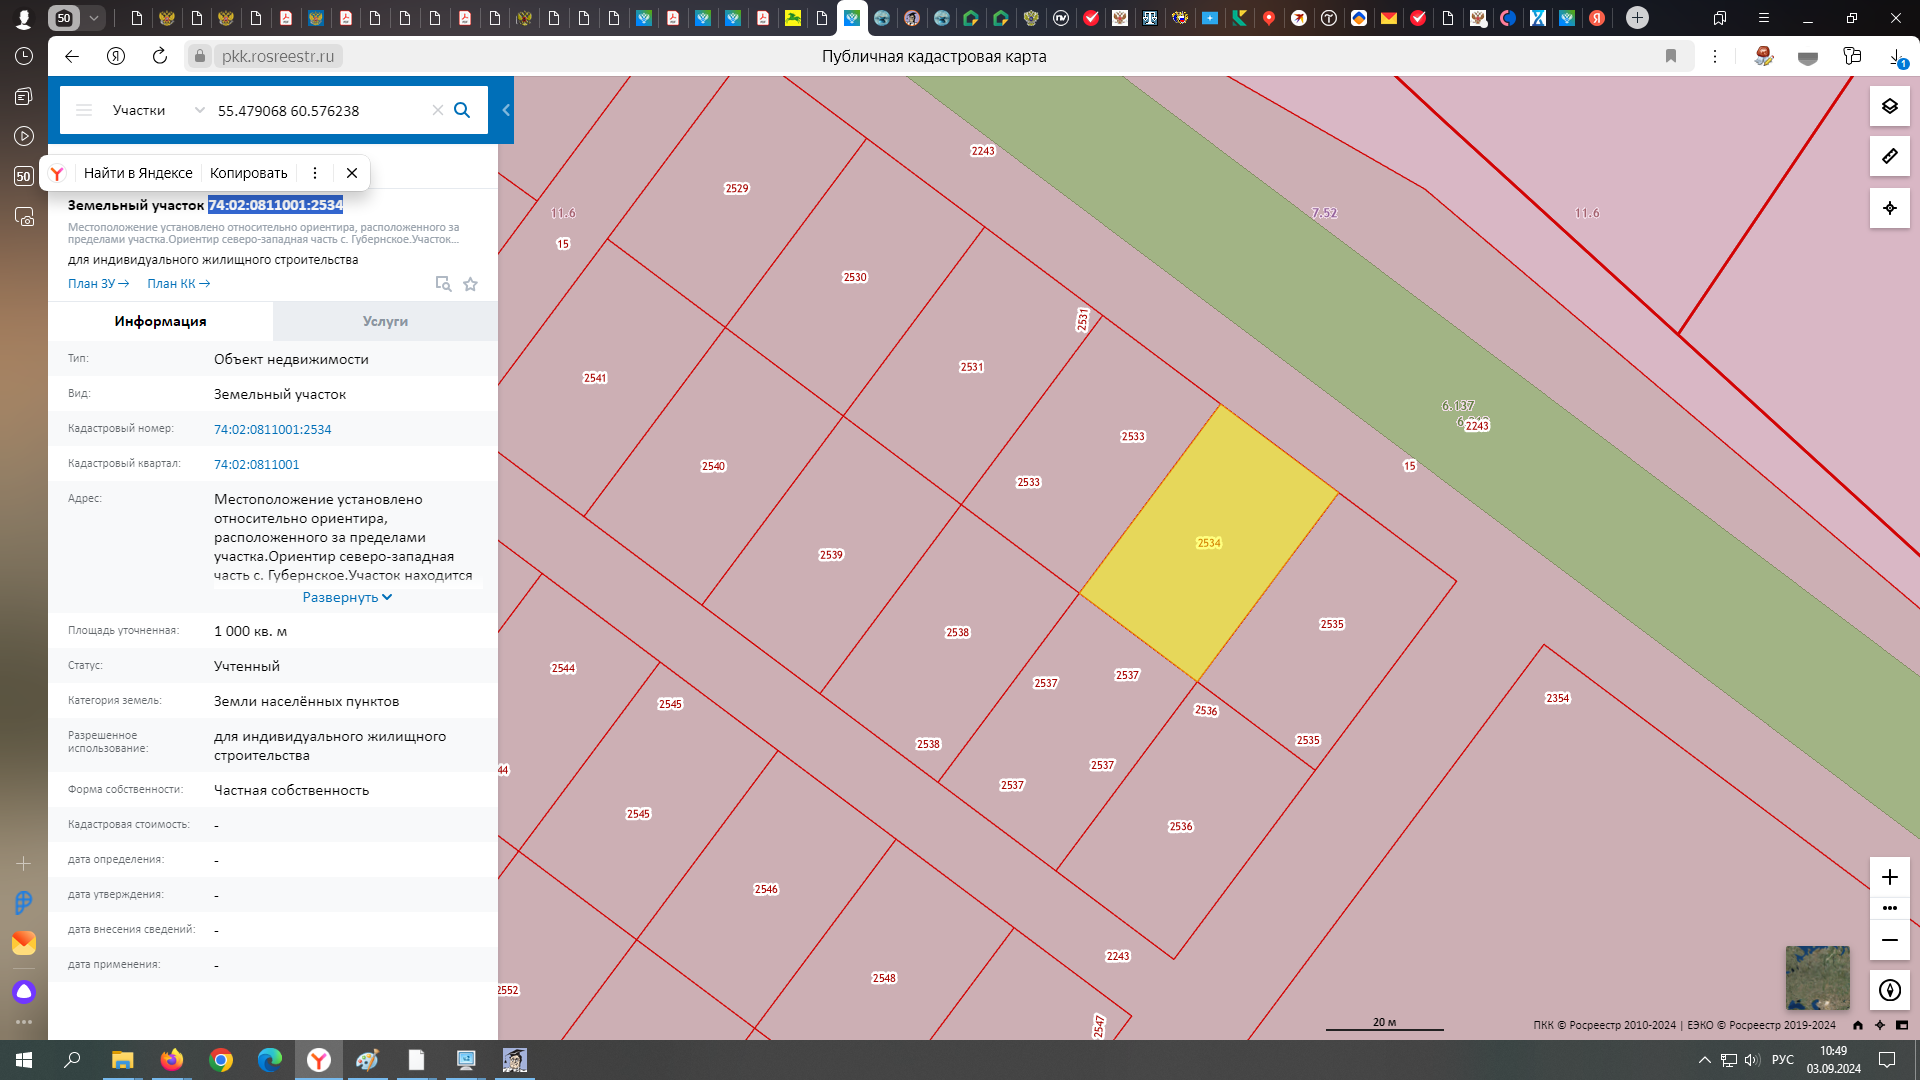
Task: Collapse the left info panel arrow
Action: (x=506, y=110)
